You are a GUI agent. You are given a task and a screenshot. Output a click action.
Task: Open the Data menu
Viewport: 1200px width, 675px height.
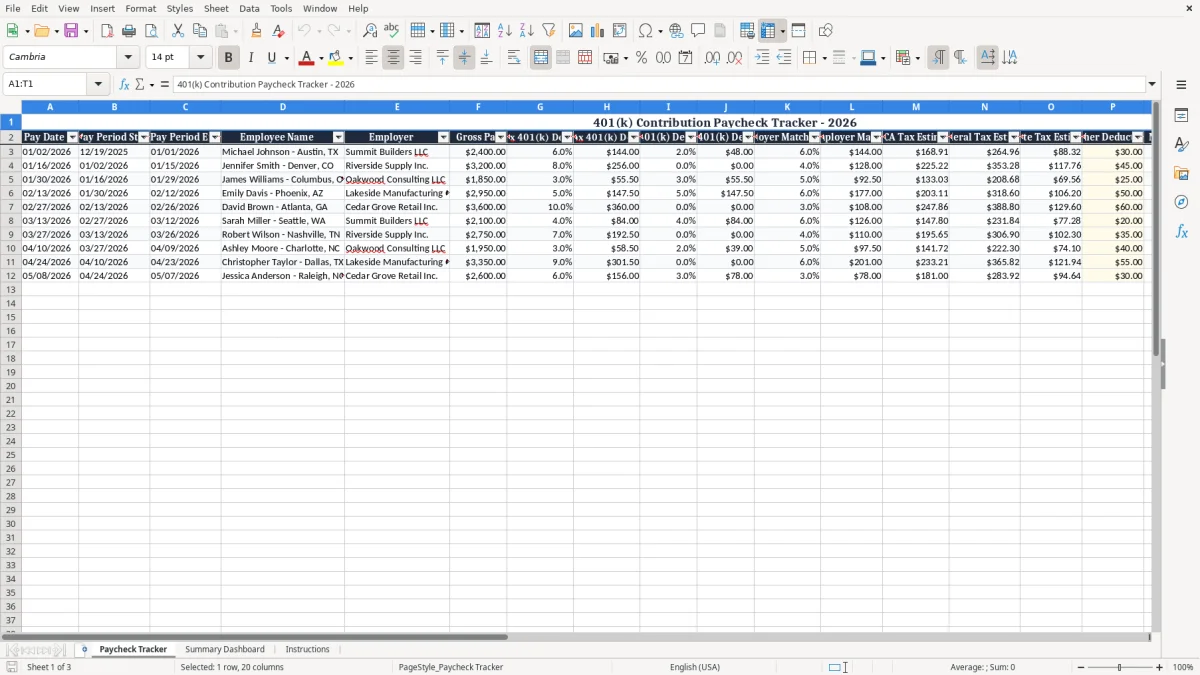click(249, 8)
